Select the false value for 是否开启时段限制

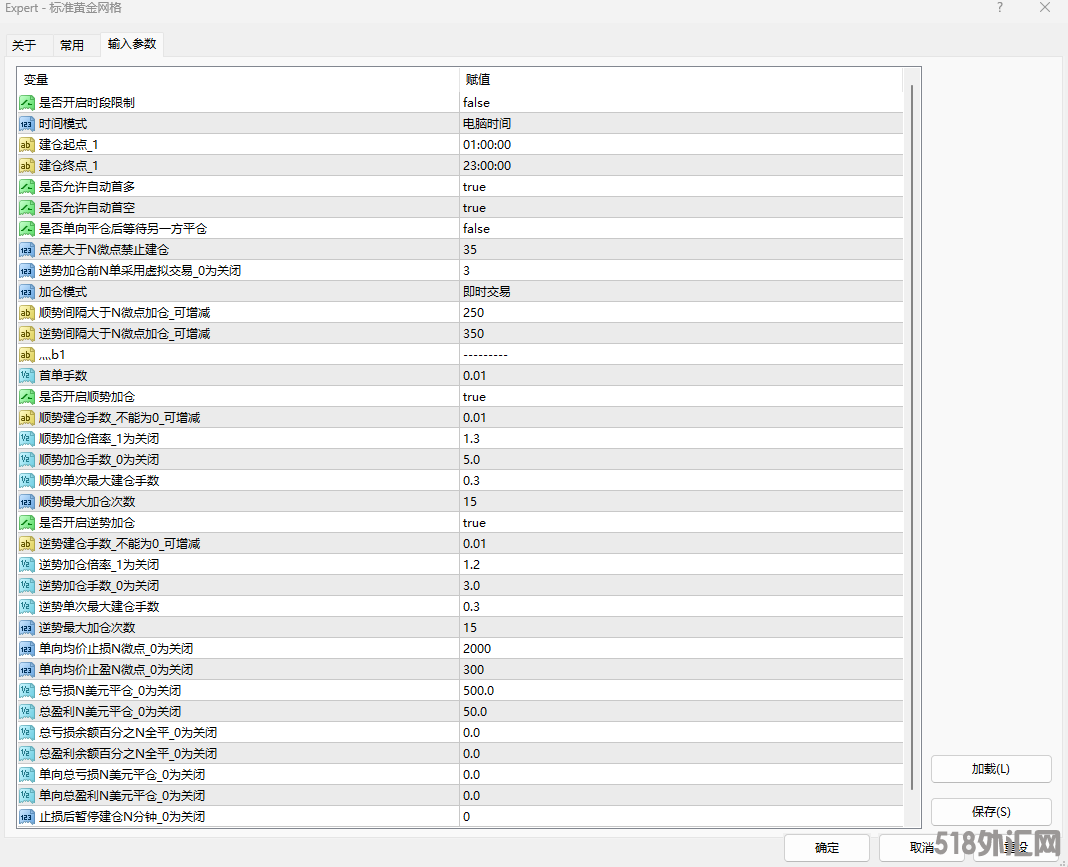coord(476,103)
